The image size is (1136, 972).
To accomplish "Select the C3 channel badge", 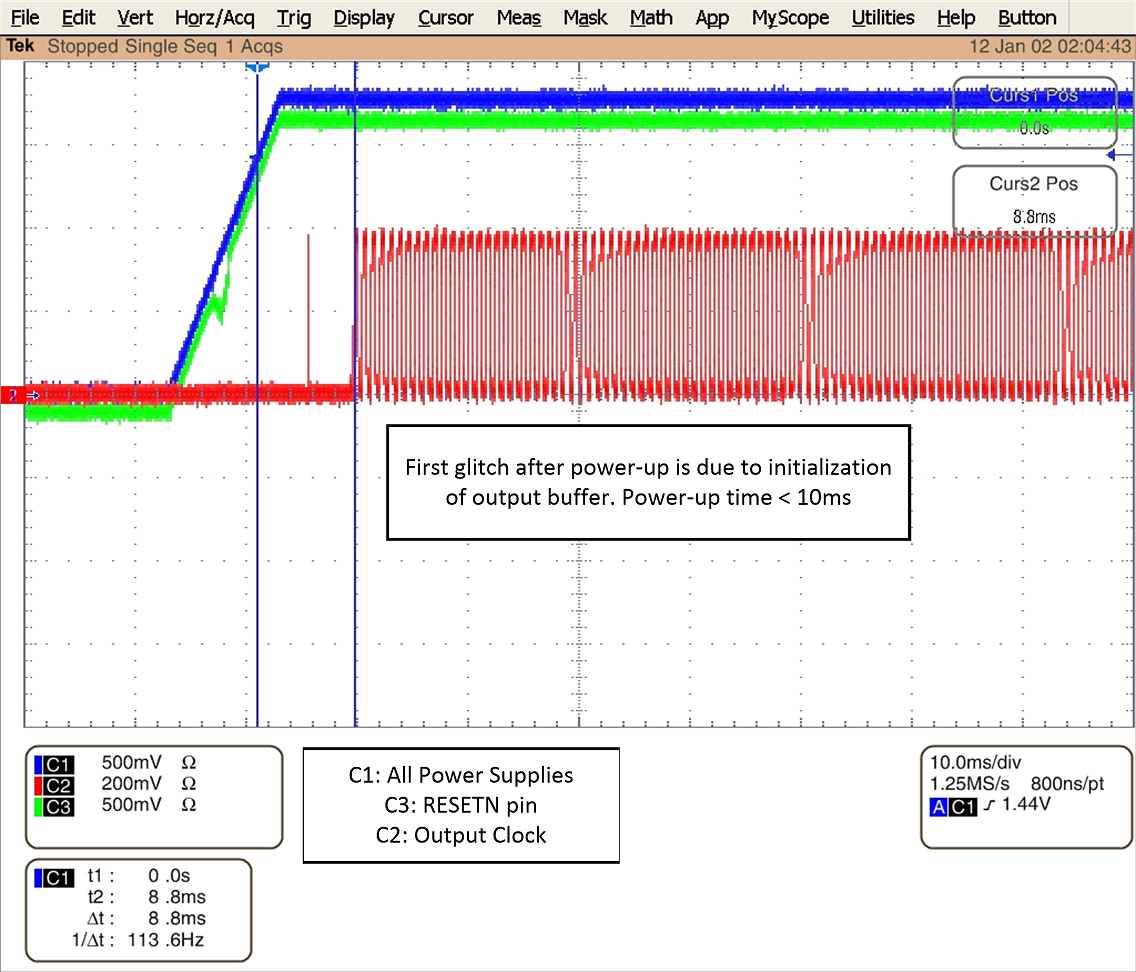I will coord(55,805).
